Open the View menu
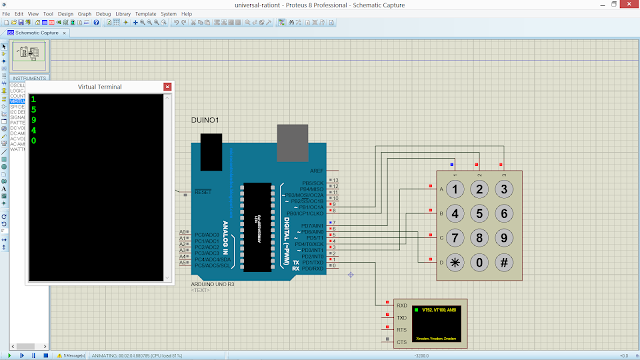 (33, 14)
